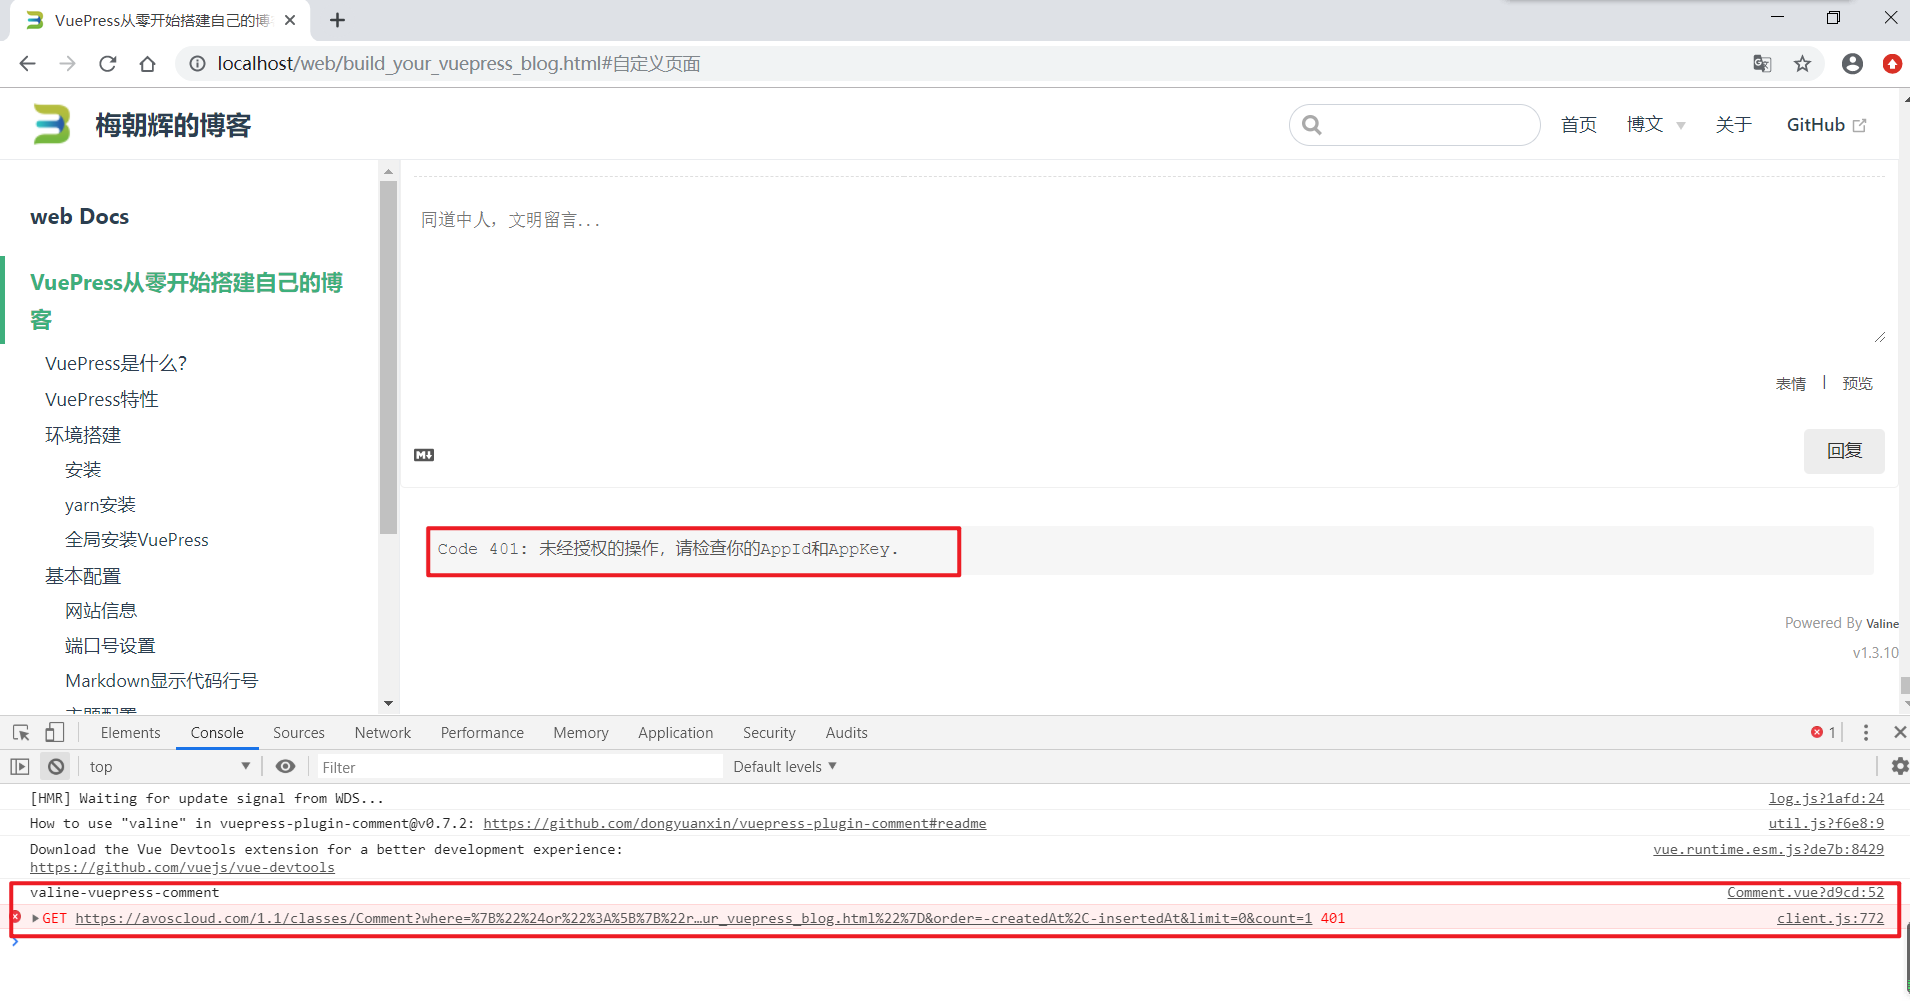Viewport: 1910px width, 1004px height.
Task: Select sidebar item 端口号设置
Action: point(110,646)
